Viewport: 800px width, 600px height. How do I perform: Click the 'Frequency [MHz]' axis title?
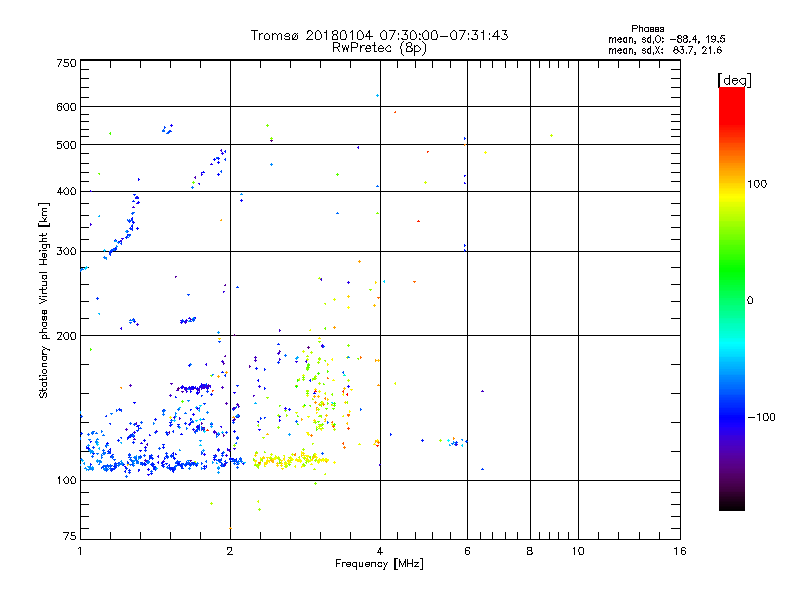379,564
